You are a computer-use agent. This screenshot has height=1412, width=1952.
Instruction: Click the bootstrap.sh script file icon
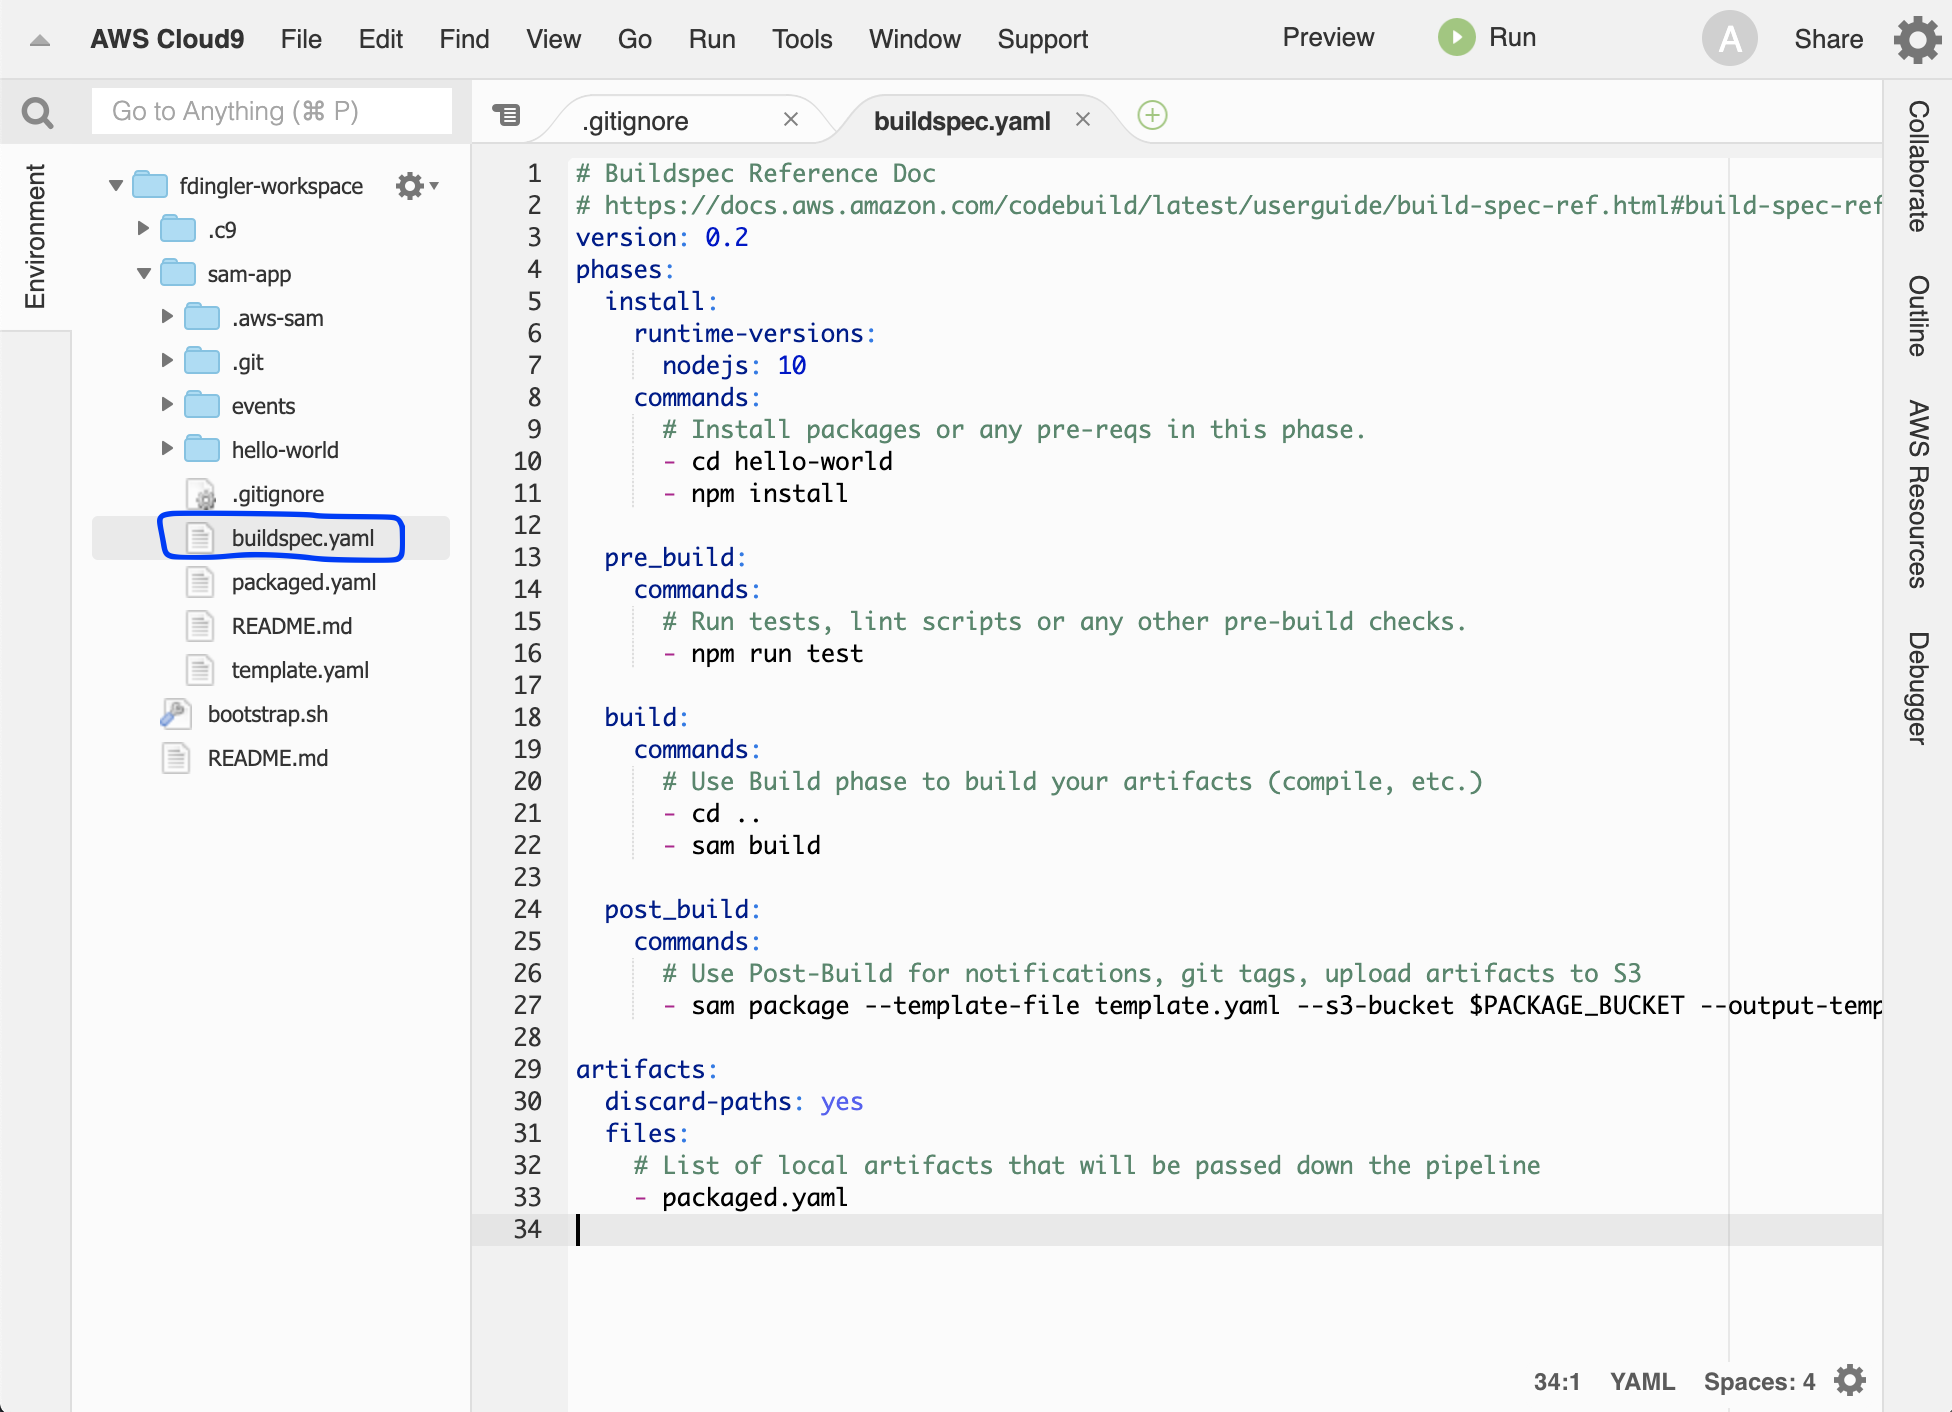pos(175,714)
